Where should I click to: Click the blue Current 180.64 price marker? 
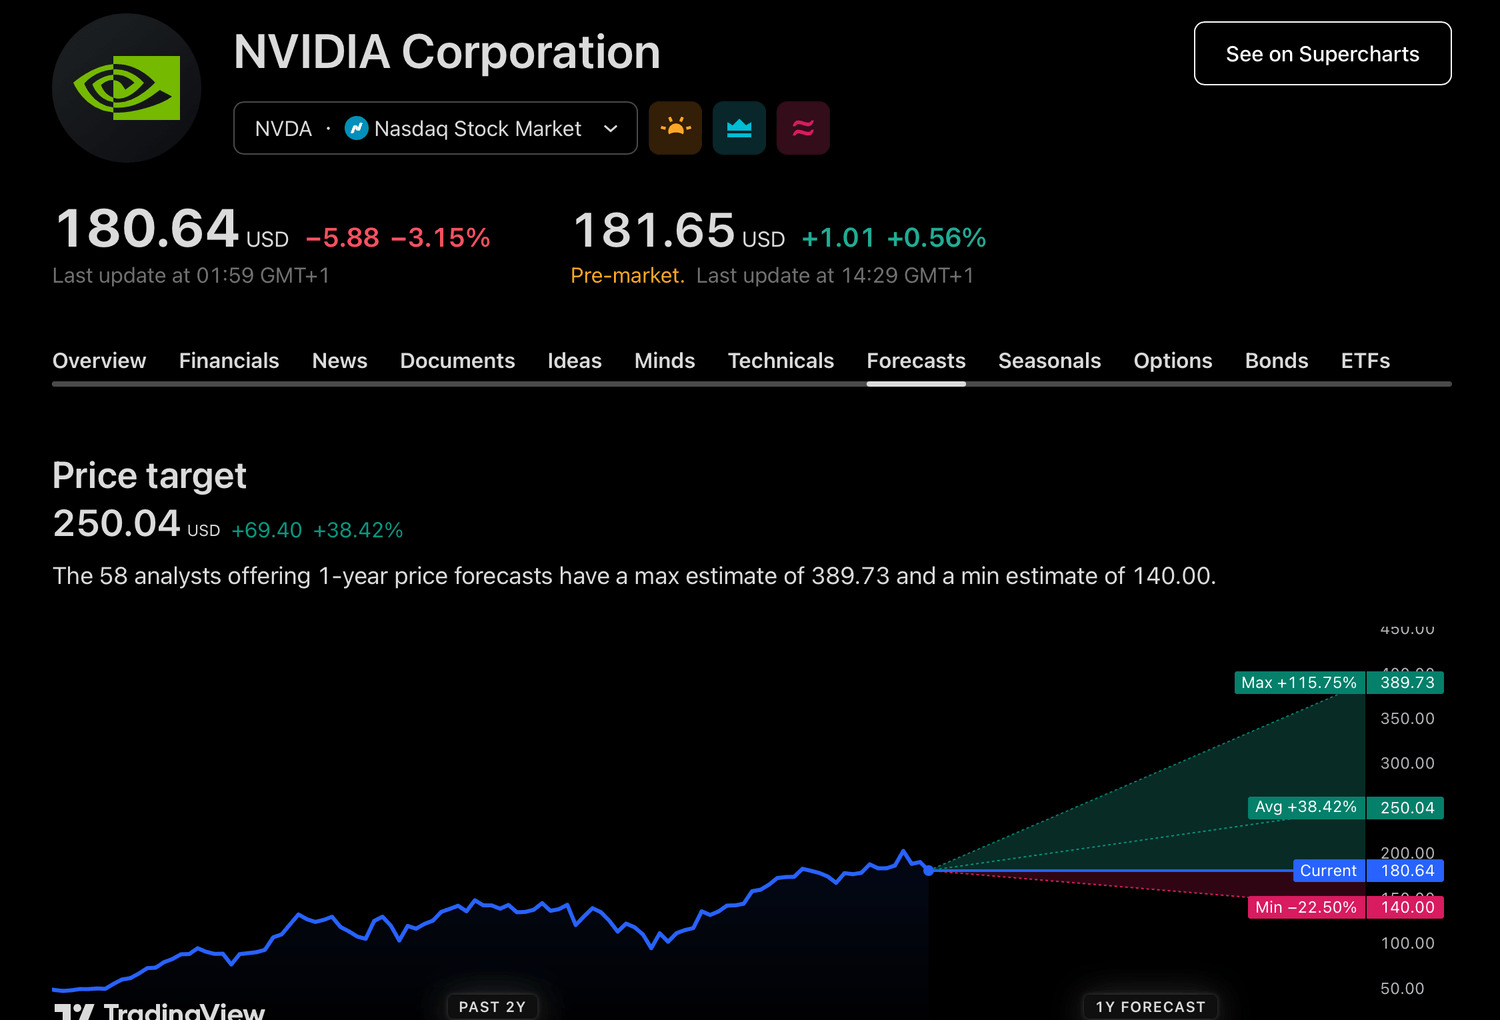tap(1367, 871)
